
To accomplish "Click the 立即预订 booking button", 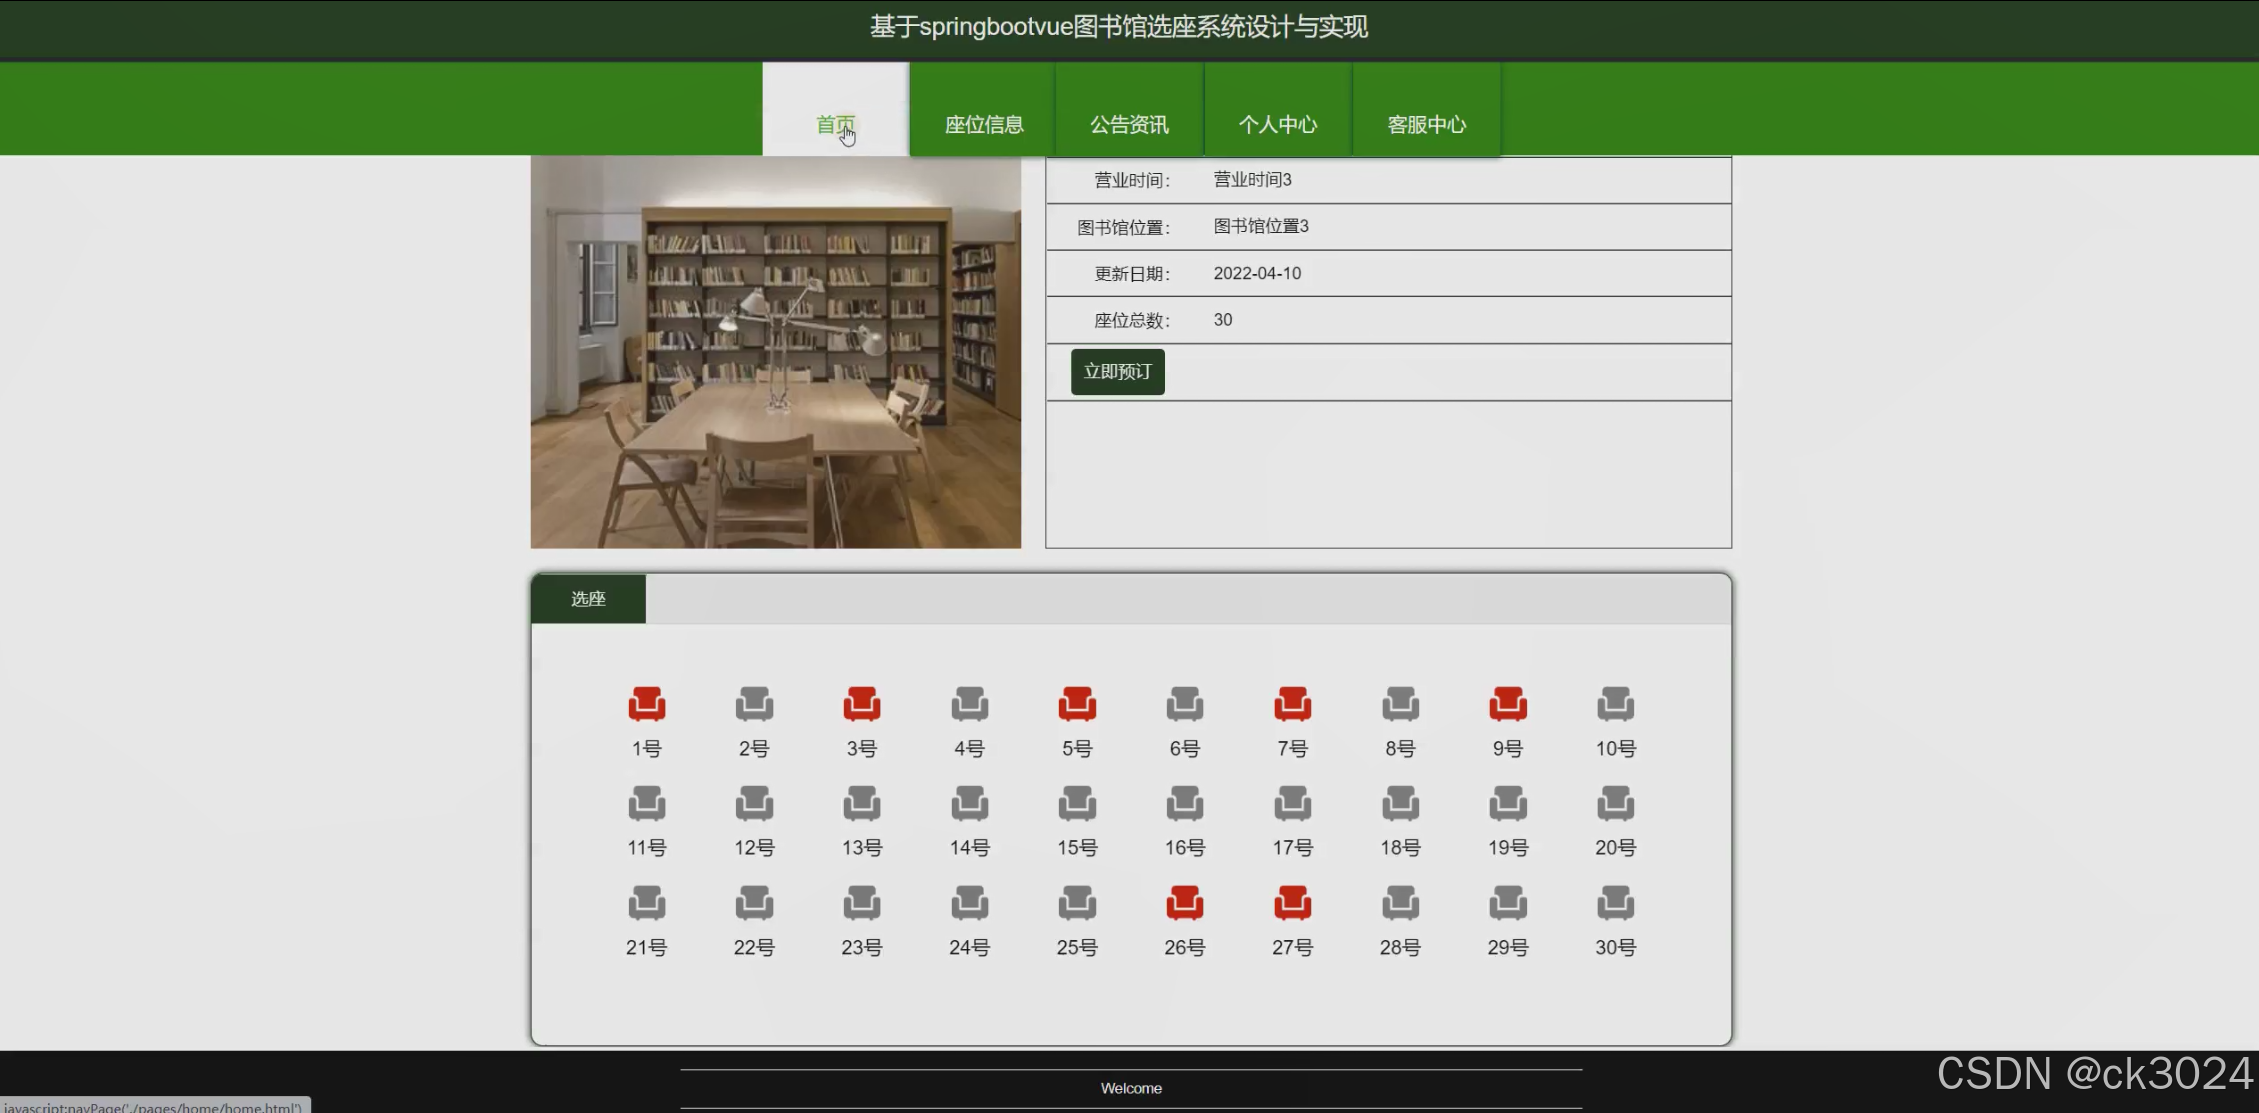I will click(1117, 371).
